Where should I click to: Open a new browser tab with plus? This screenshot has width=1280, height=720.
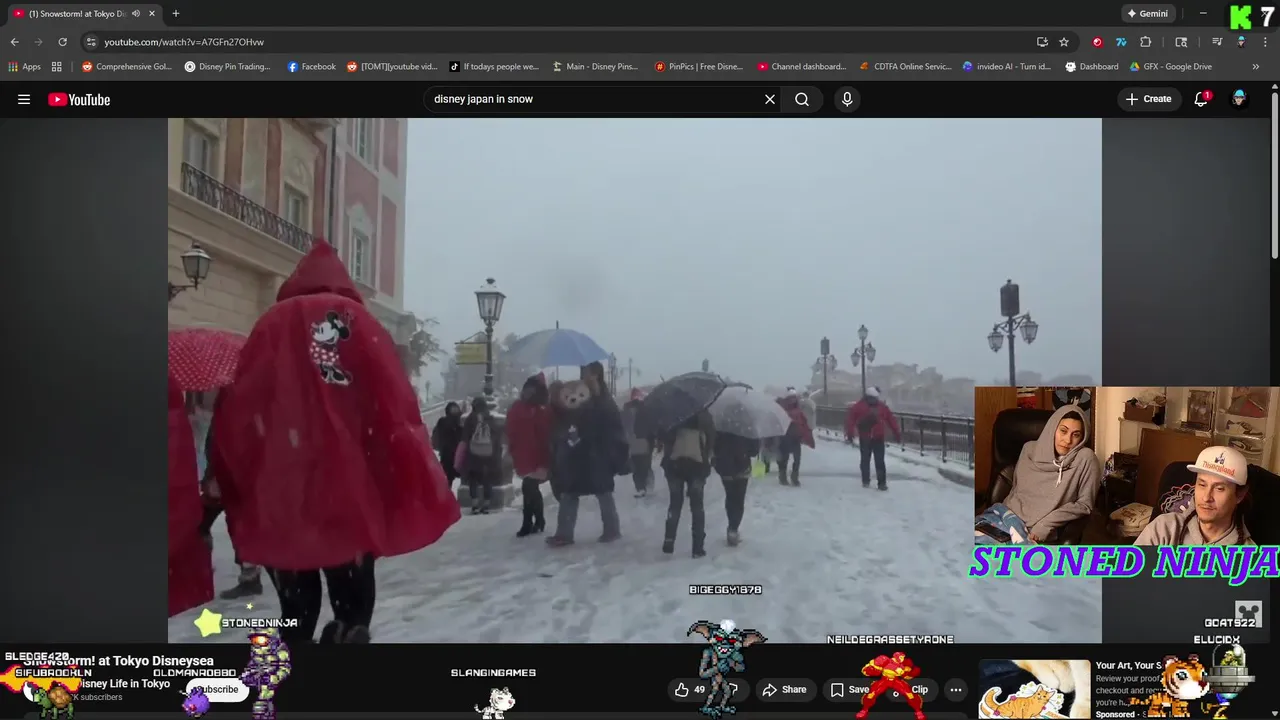(176, 14)
